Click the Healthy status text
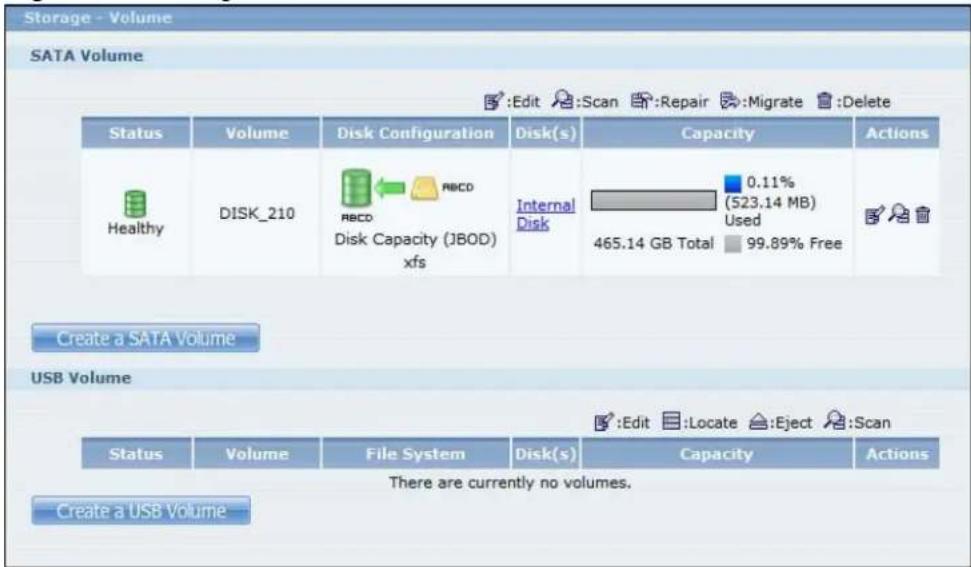The width and height of the screenshot is (971, 567). (136, 228)
